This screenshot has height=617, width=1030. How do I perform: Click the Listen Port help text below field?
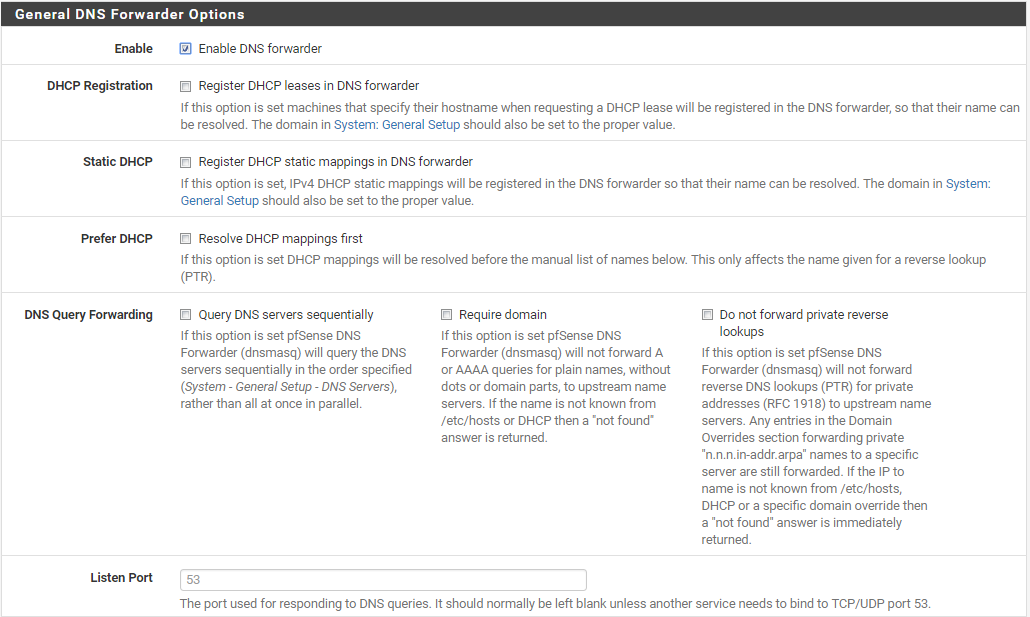[555, 604]
